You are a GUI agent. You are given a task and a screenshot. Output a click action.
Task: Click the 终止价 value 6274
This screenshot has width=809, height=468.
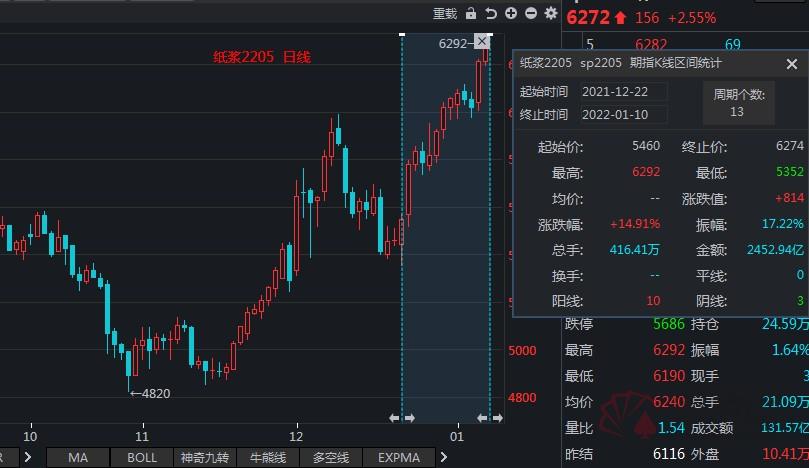point(790,146)
